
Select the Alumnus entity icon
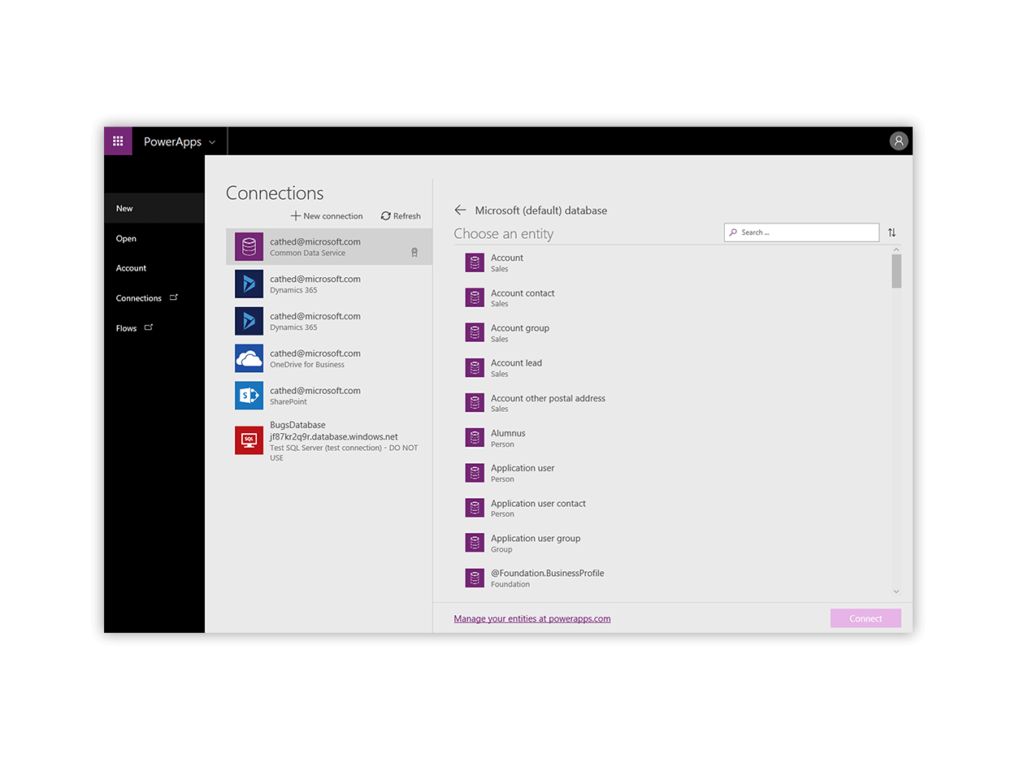pyautogui.click(x=475, y=438)
